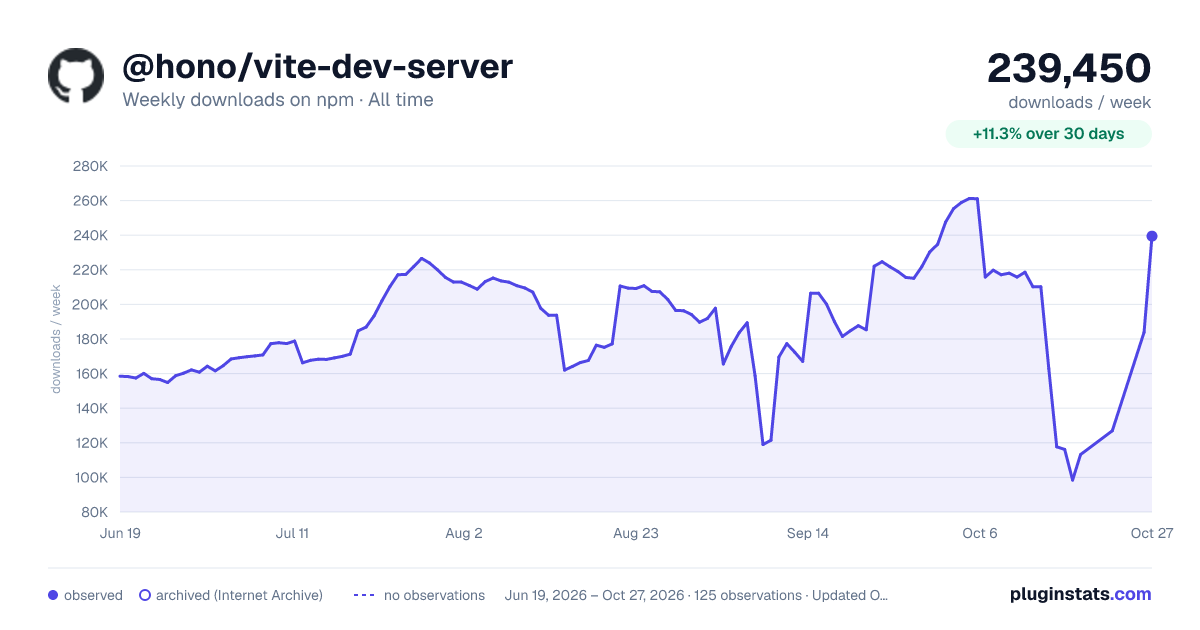The height and width of the screenshot is (630, 1200).
Task: Click the 'no observations' legend label
Action: pyautogui.click(x=434, y=595)
